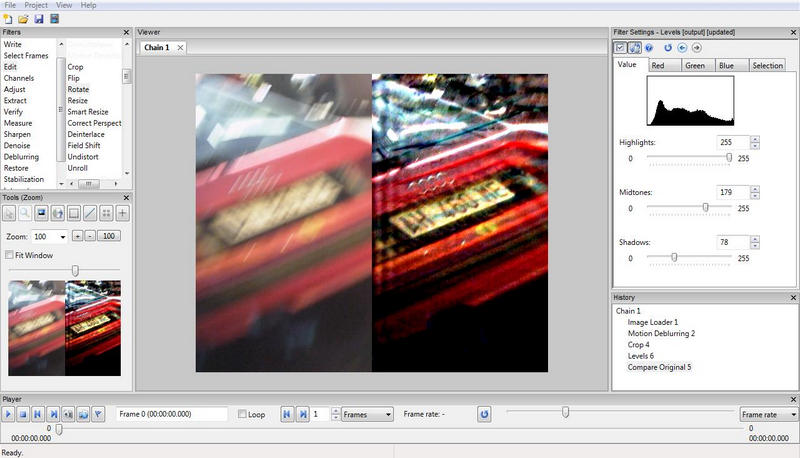
Task: Click the zoom out minus button
Action: [90, 236]
